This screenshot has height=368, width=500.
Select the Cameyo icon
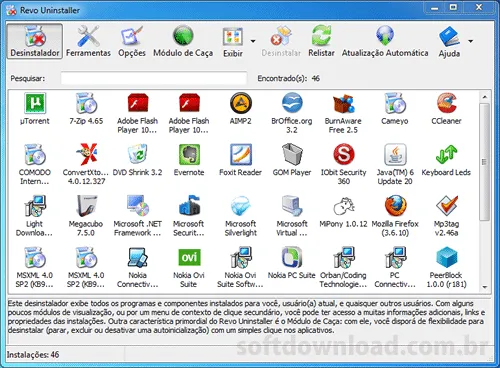click(x=395, y=103)
